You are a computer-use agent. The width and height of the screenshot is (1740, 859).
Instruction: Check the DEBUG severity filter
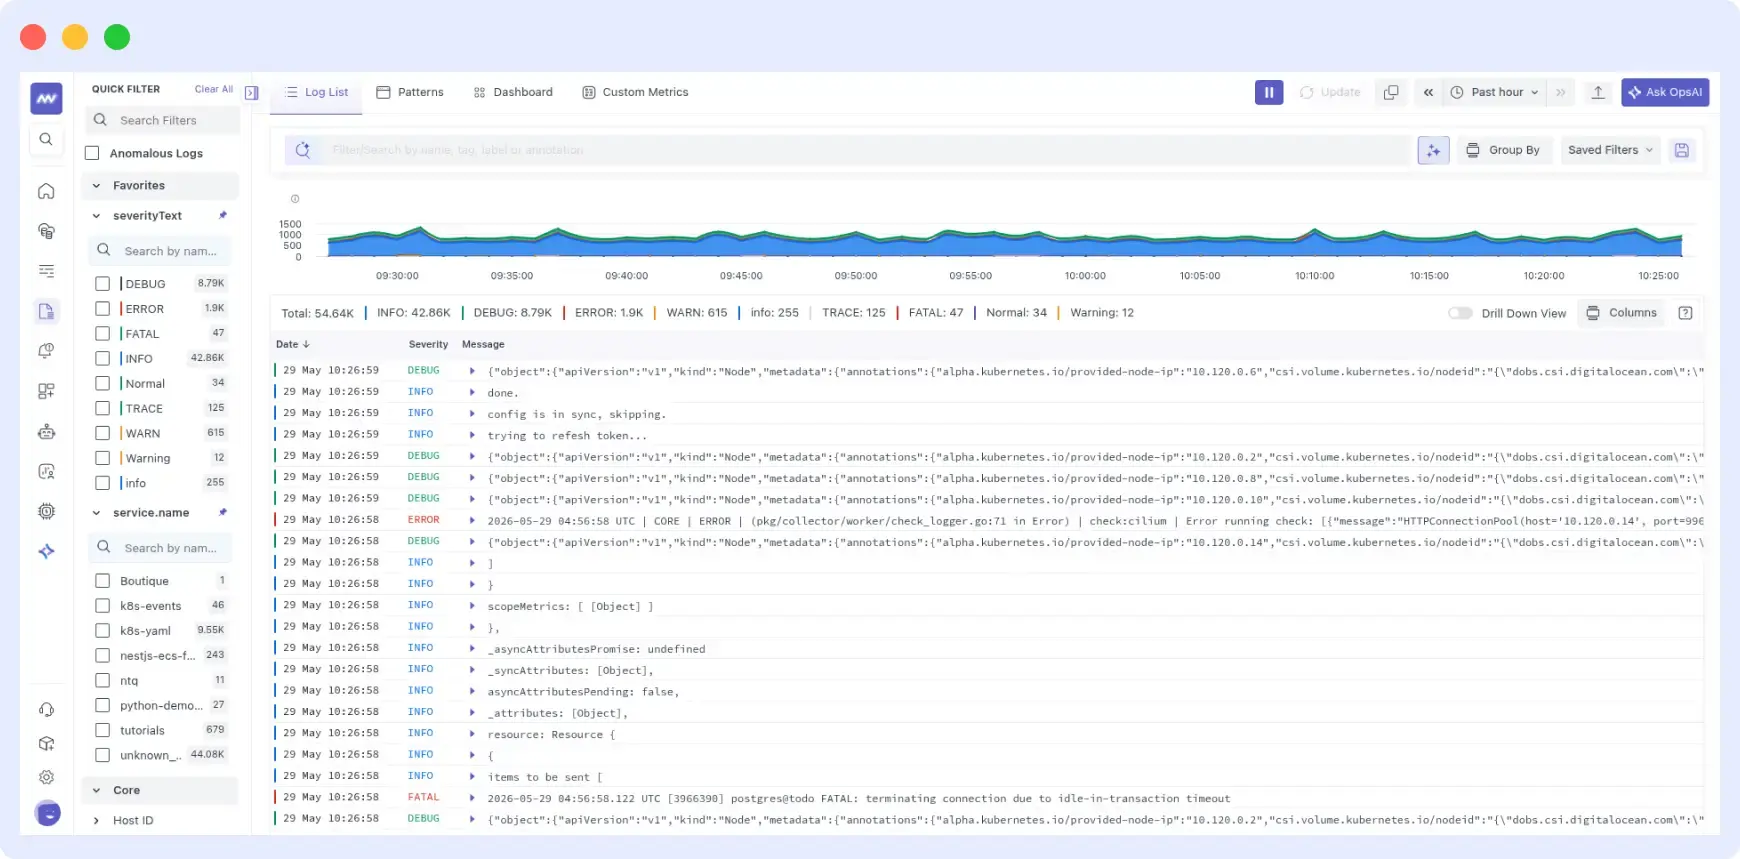pos(102,283)
